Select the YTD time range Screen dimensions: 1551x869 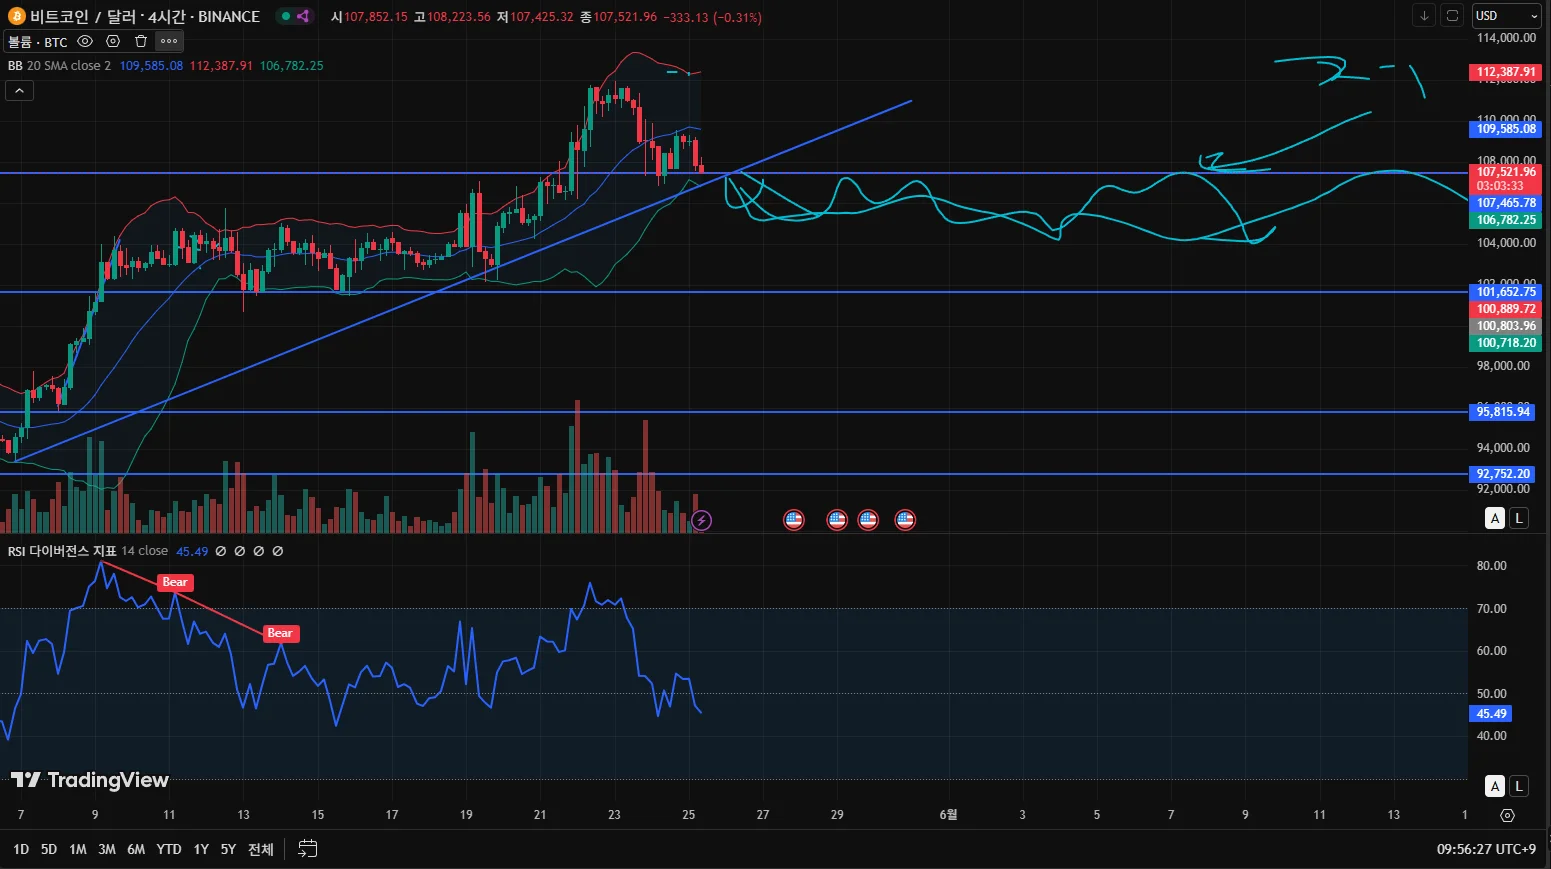169,849
